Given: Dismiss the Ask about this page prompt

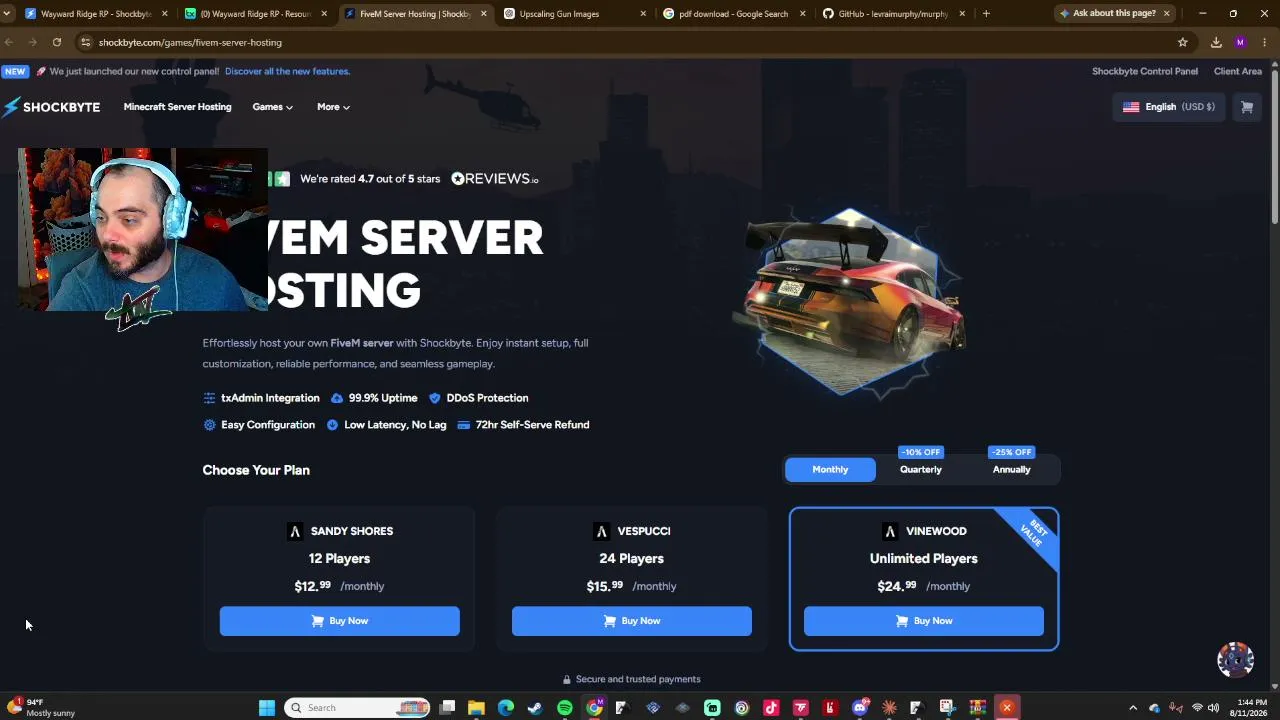Looking at the screenshot, I should 1166,13.
